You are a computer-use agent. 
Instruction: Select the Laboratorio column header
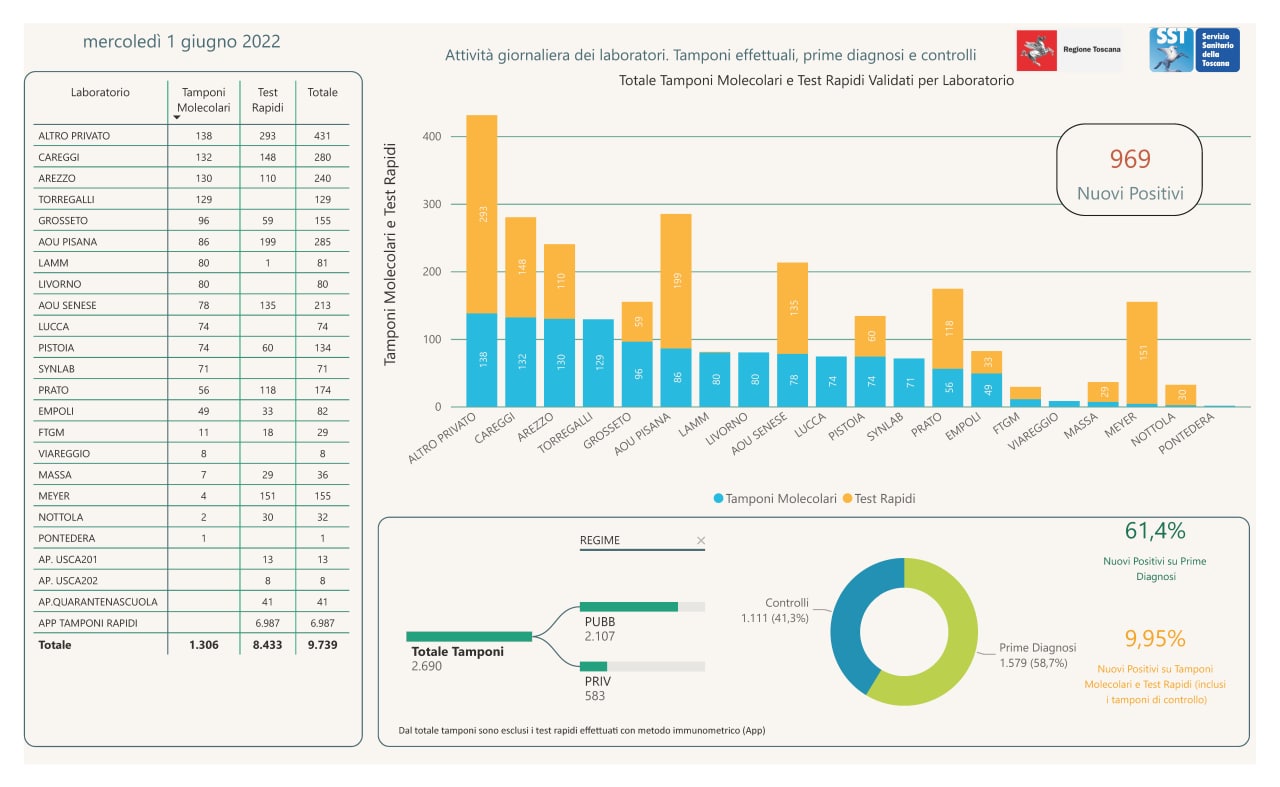coord(100,92)
